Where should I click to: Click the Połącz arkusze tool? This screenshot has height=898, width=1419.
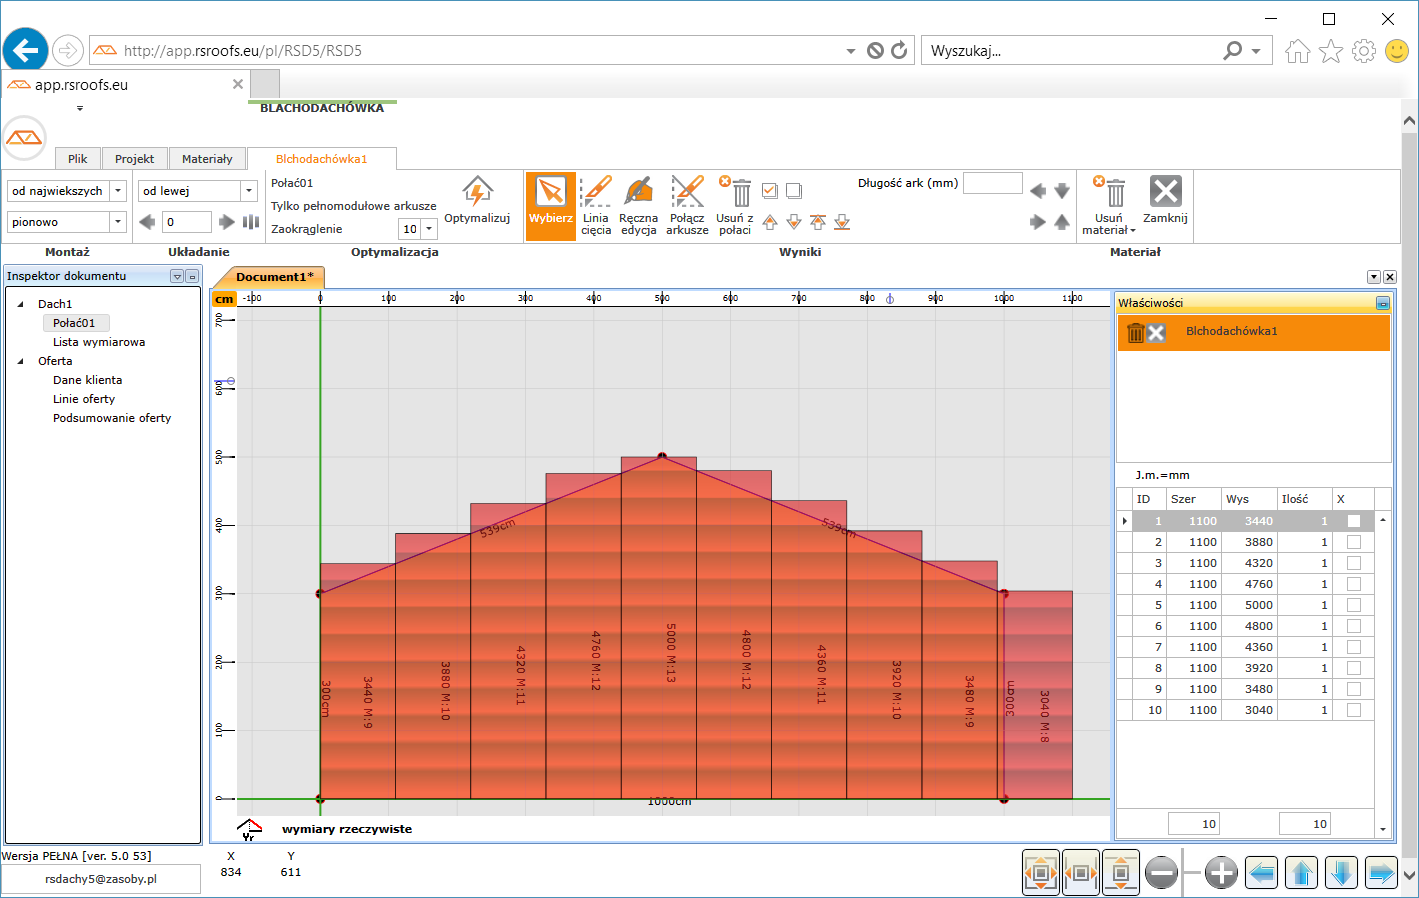[687, 192]
